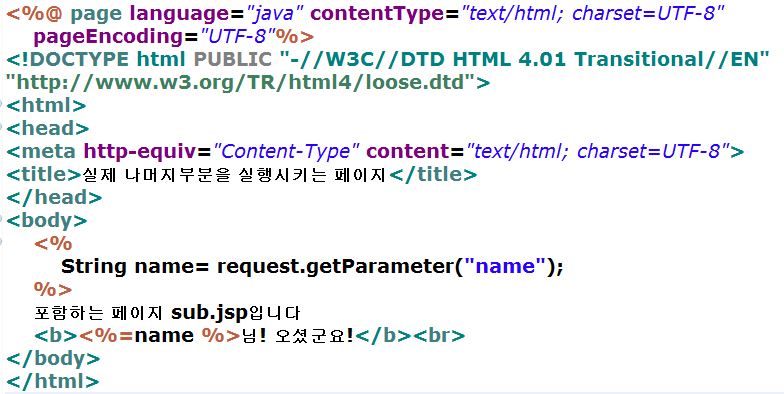Click the content attribute of the meta tag
Screen dimensions: 784x394
pyautogui.click(x=408, y=152)
